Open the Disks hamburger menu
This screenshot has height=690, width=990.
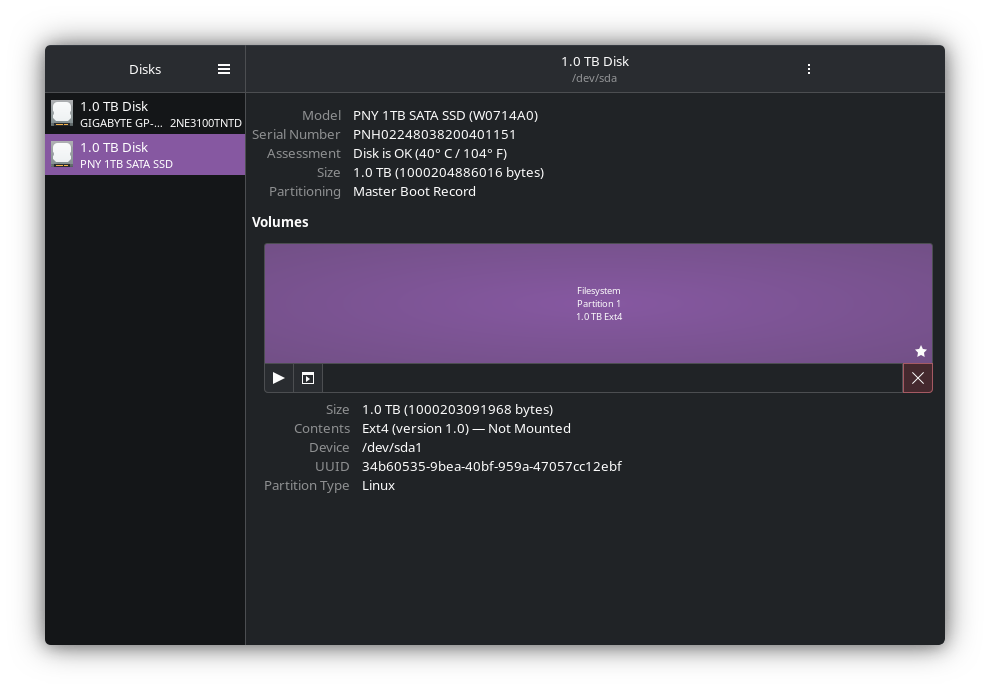224,69
